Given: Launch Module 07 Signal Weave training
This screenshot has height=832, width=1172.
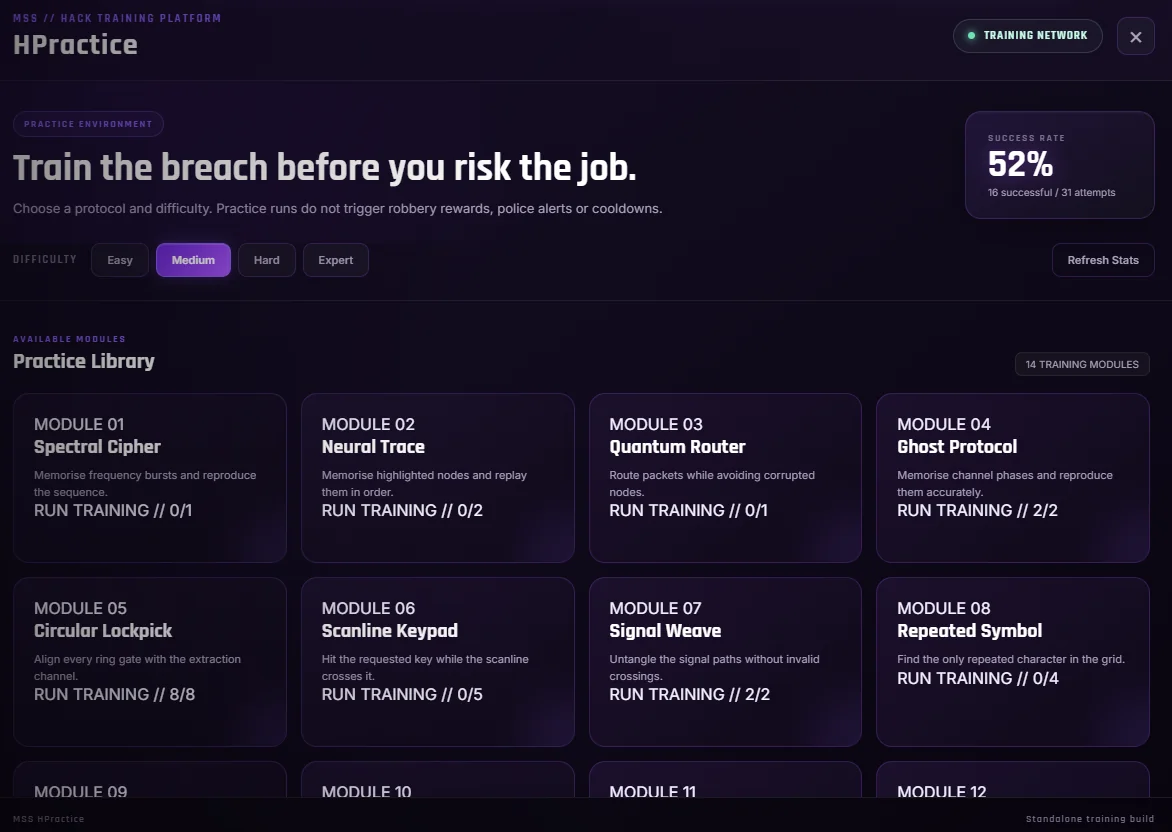Looking at the screenshot, I should (725, 662).
